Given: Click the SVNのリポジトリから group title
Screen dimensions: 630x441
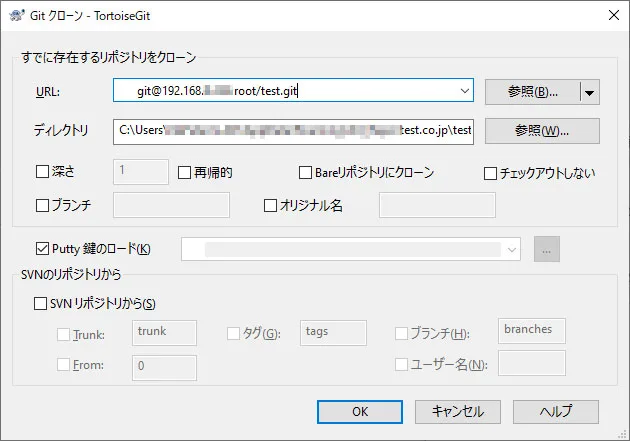Looking at the screenshot, I should [71, 274].
